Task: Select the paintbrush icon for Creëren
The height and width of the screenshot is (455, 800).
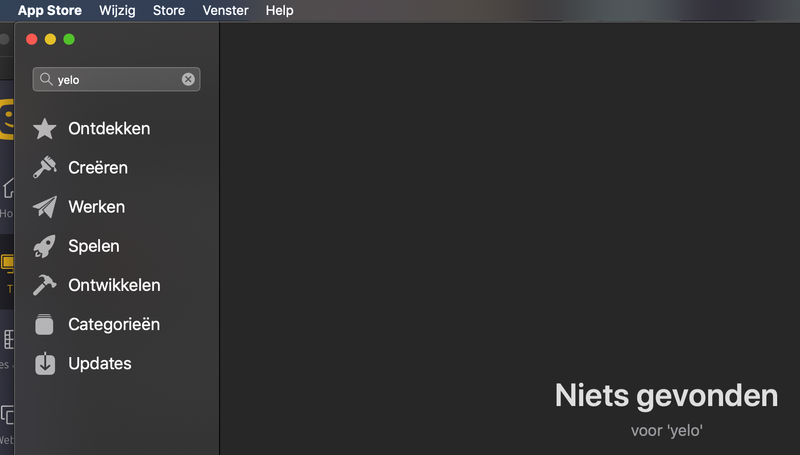Action: 44,168
